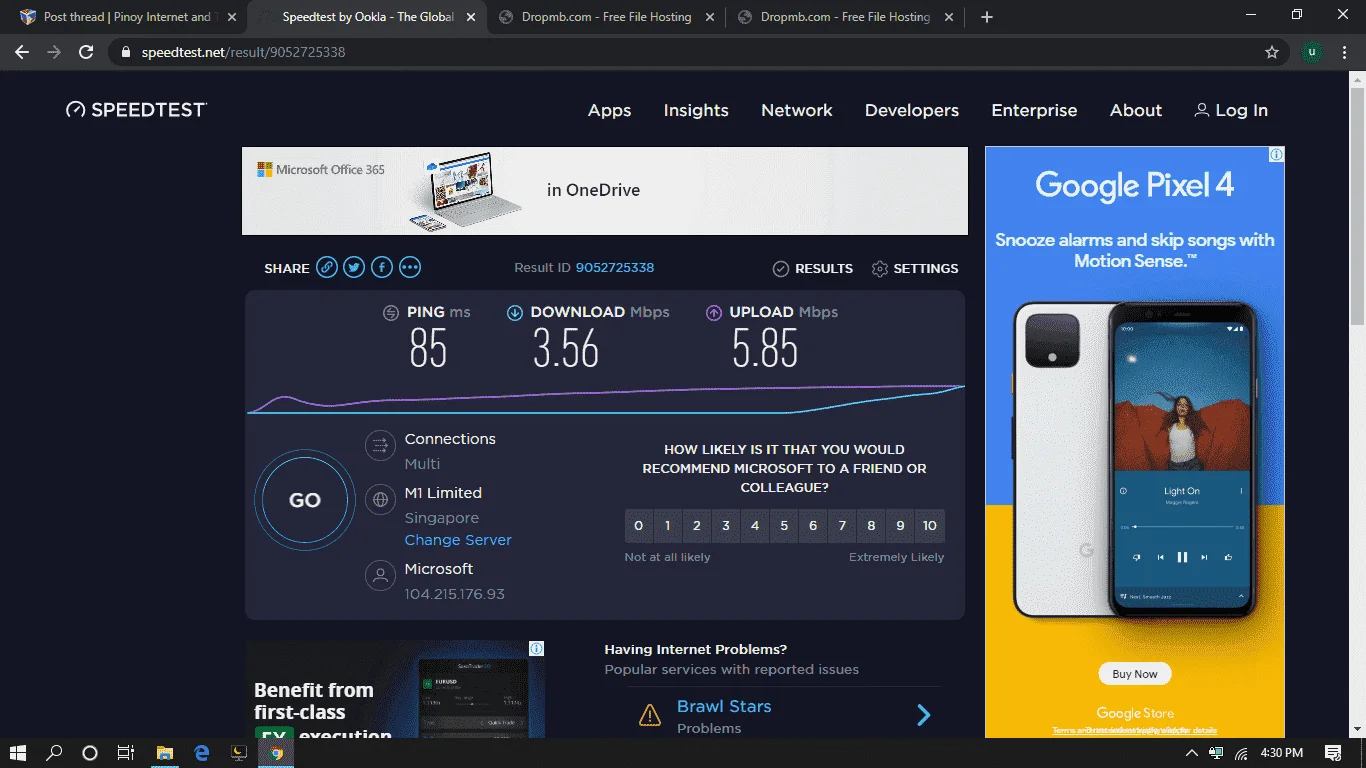1366x768 pixels.
Task: Click the warning icon next to Brawl Stars
Action: pyautogui.click(x=650, y=715)
